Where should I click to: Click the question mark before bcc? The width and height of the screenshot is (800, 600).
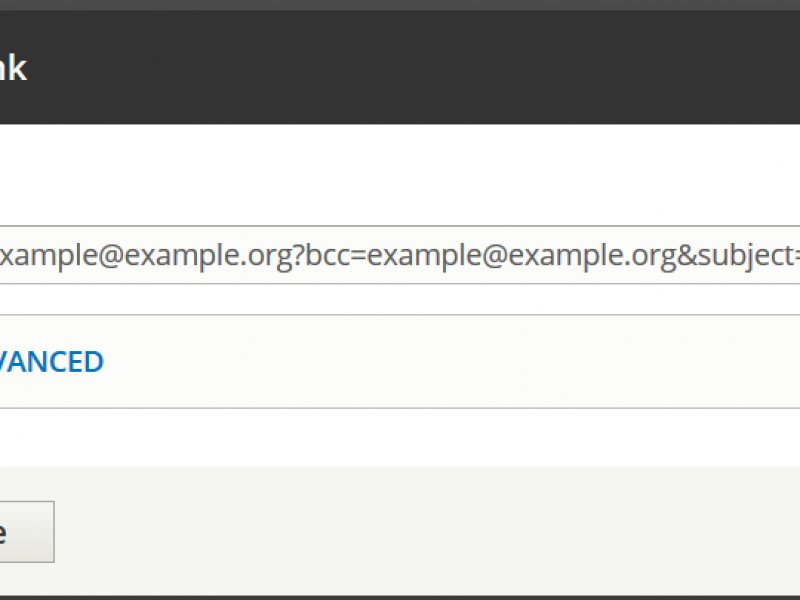tap(299, 255)
